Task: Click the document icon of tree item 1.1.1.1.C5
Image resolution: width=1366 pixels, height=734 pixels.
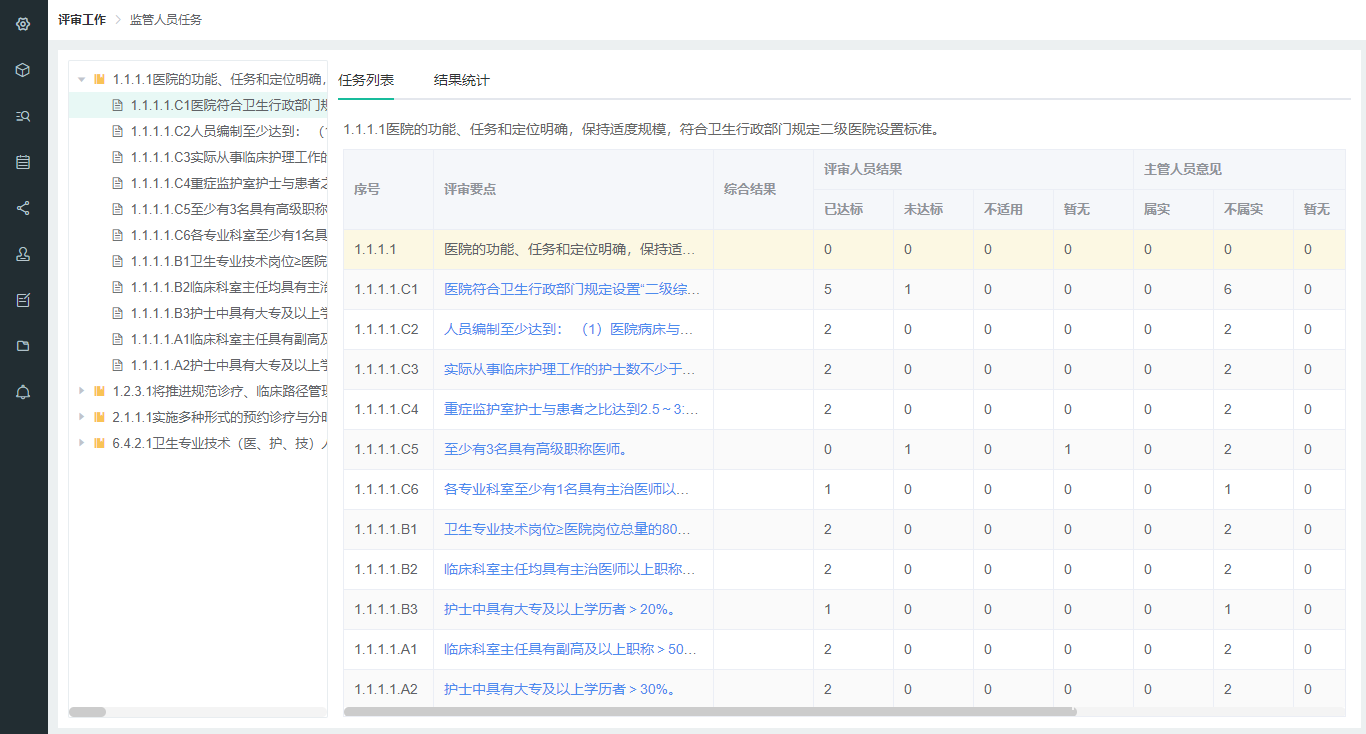Action: 117,209
